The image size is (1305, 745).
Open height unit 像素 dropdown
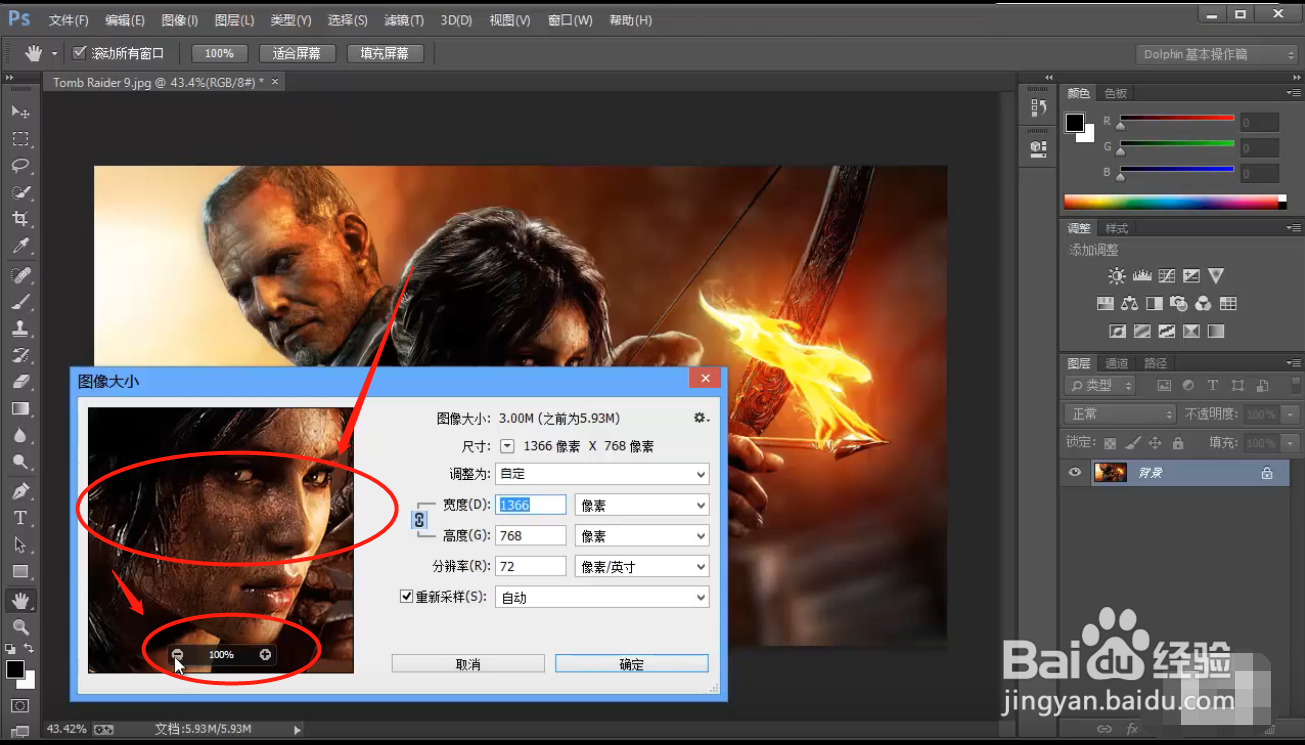click(642, 536)
